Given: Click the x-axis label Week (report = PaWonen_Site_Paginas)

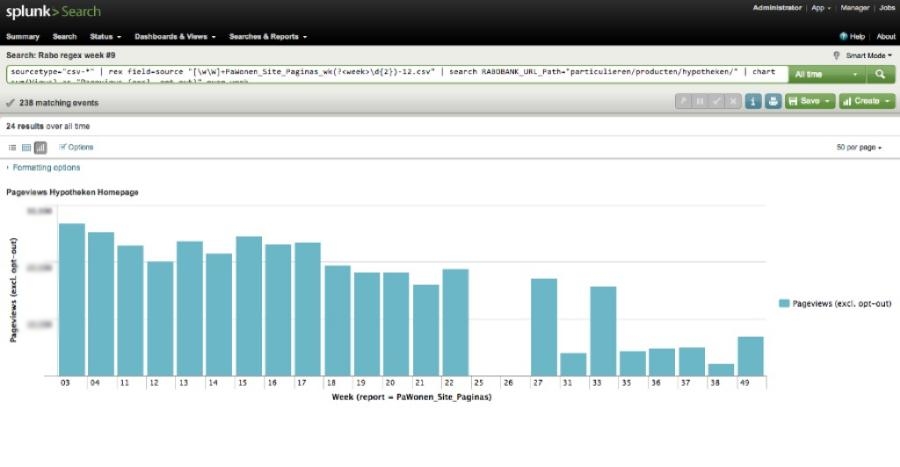Looking at the screenshot, I should coord(412,397).
